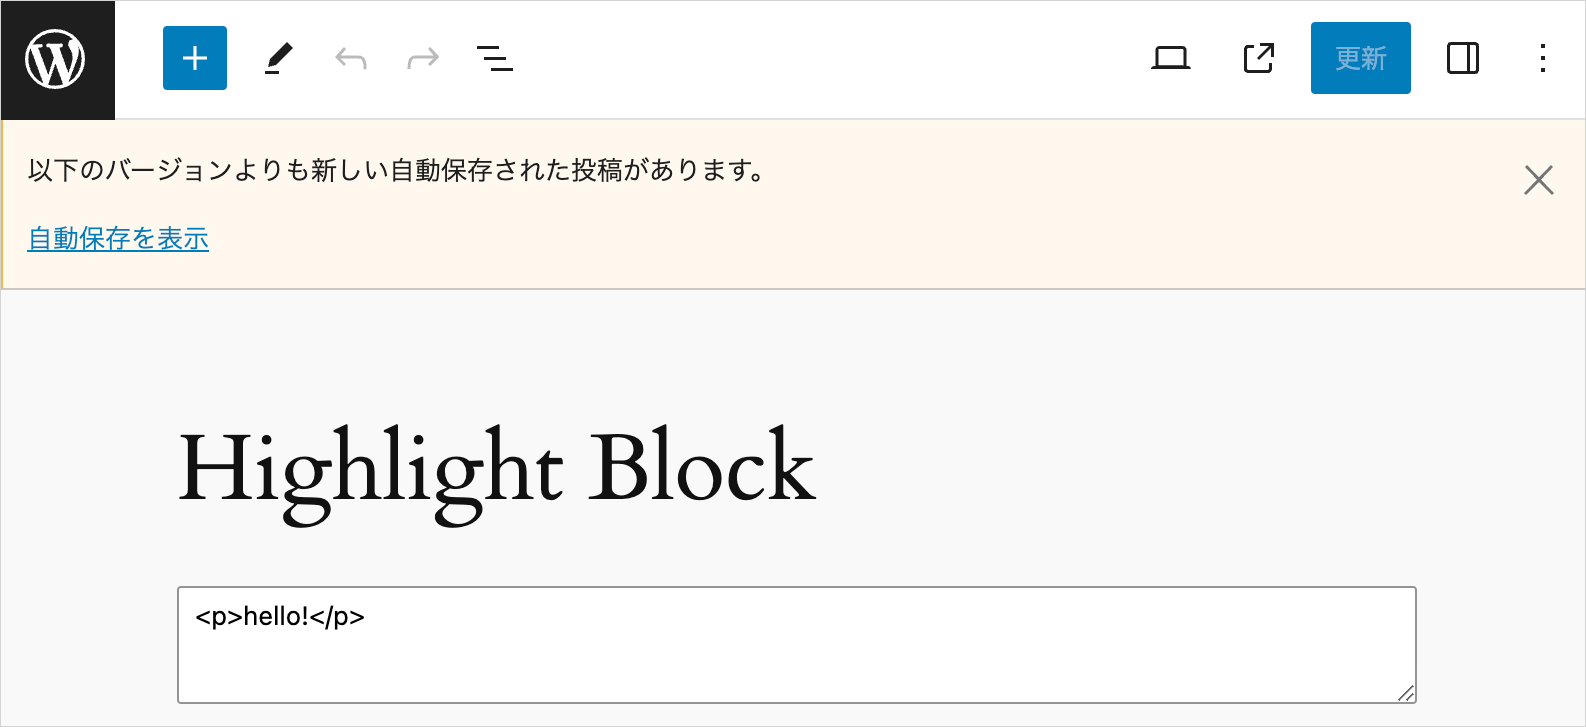
Task: Expand the laptop preview device dropdown
Action: 1171,59
